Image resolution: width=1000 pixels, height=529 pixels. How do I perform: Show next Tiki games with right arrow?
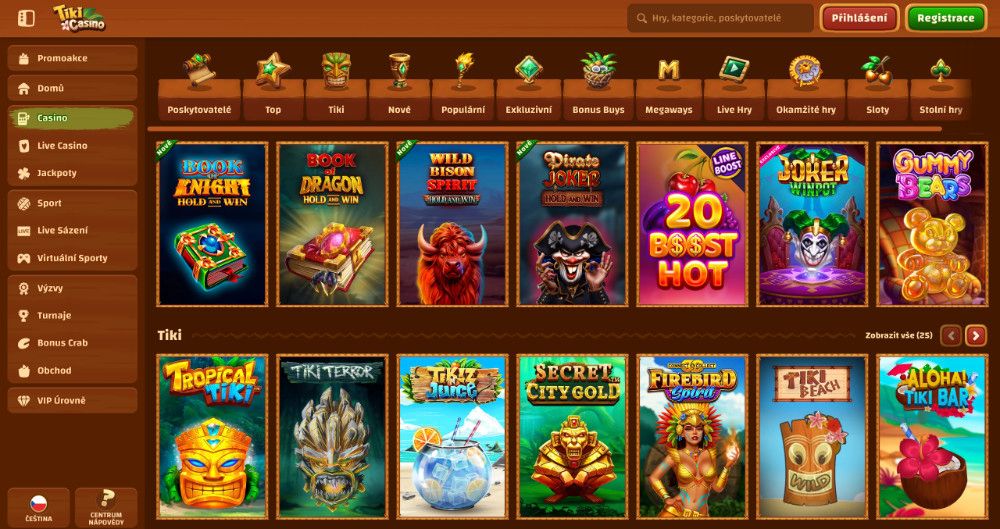976,335
